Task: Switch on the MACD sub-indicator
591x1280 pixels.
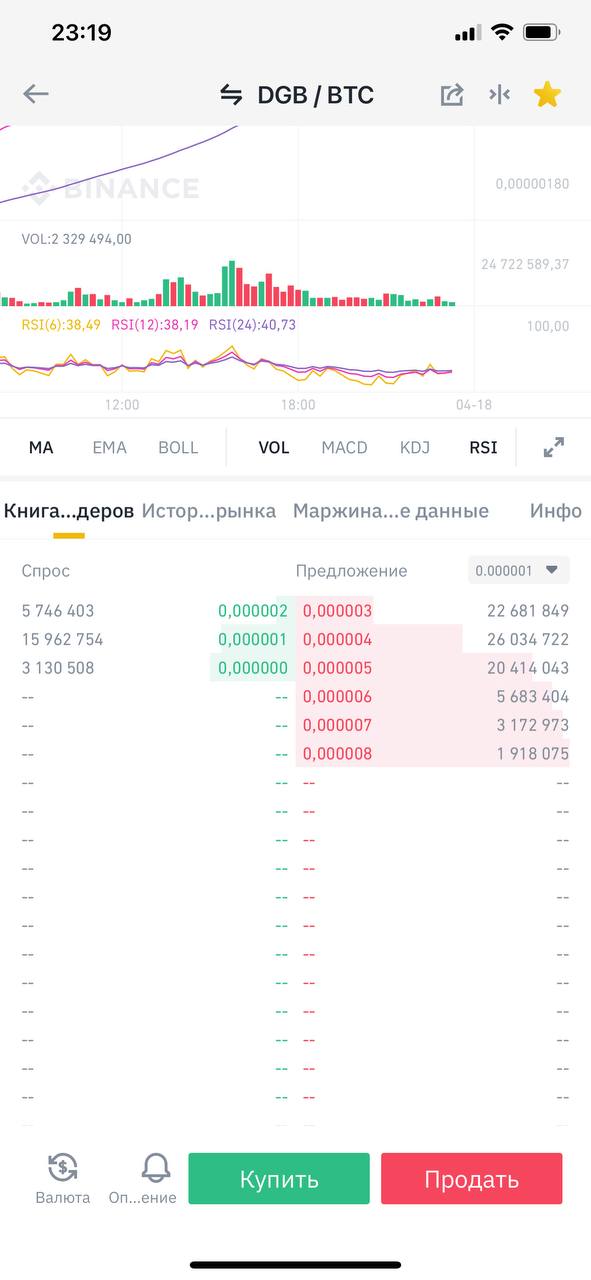Action: point(344,447)
